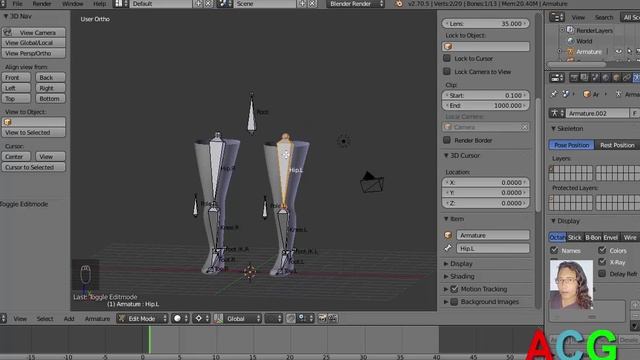Screen dimensions: 640x360
Task: Expand the RenderLayers tree item
Action: 562,30
